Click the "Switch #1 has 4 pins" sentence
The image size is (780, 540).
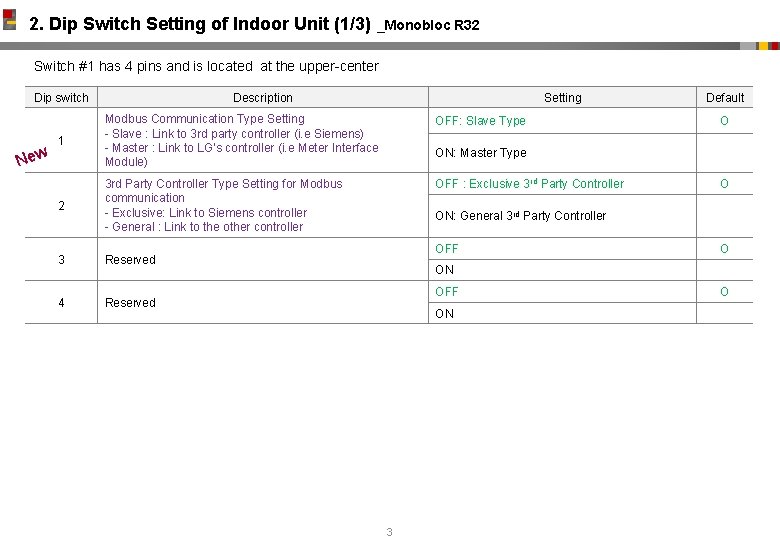[x=206, y=67]
